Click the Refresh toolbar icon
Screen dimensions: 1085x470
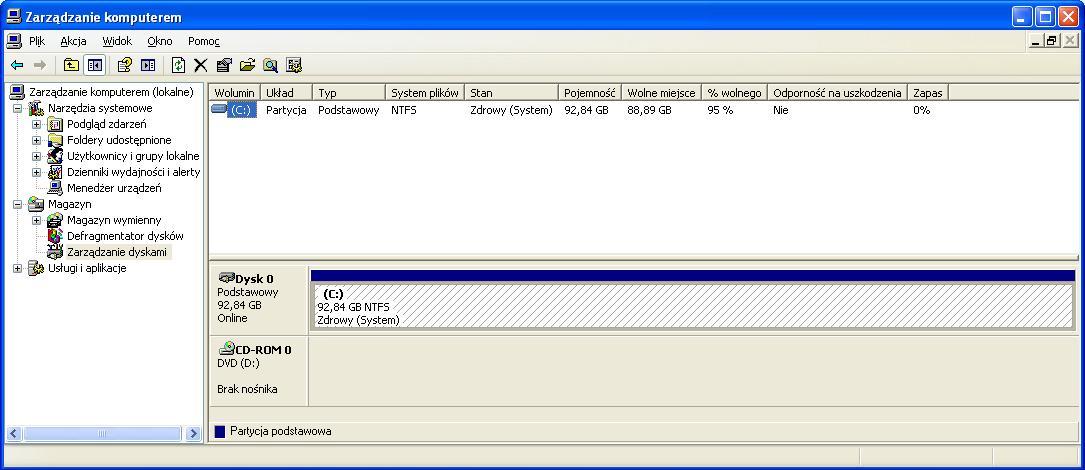coord(179,65)
